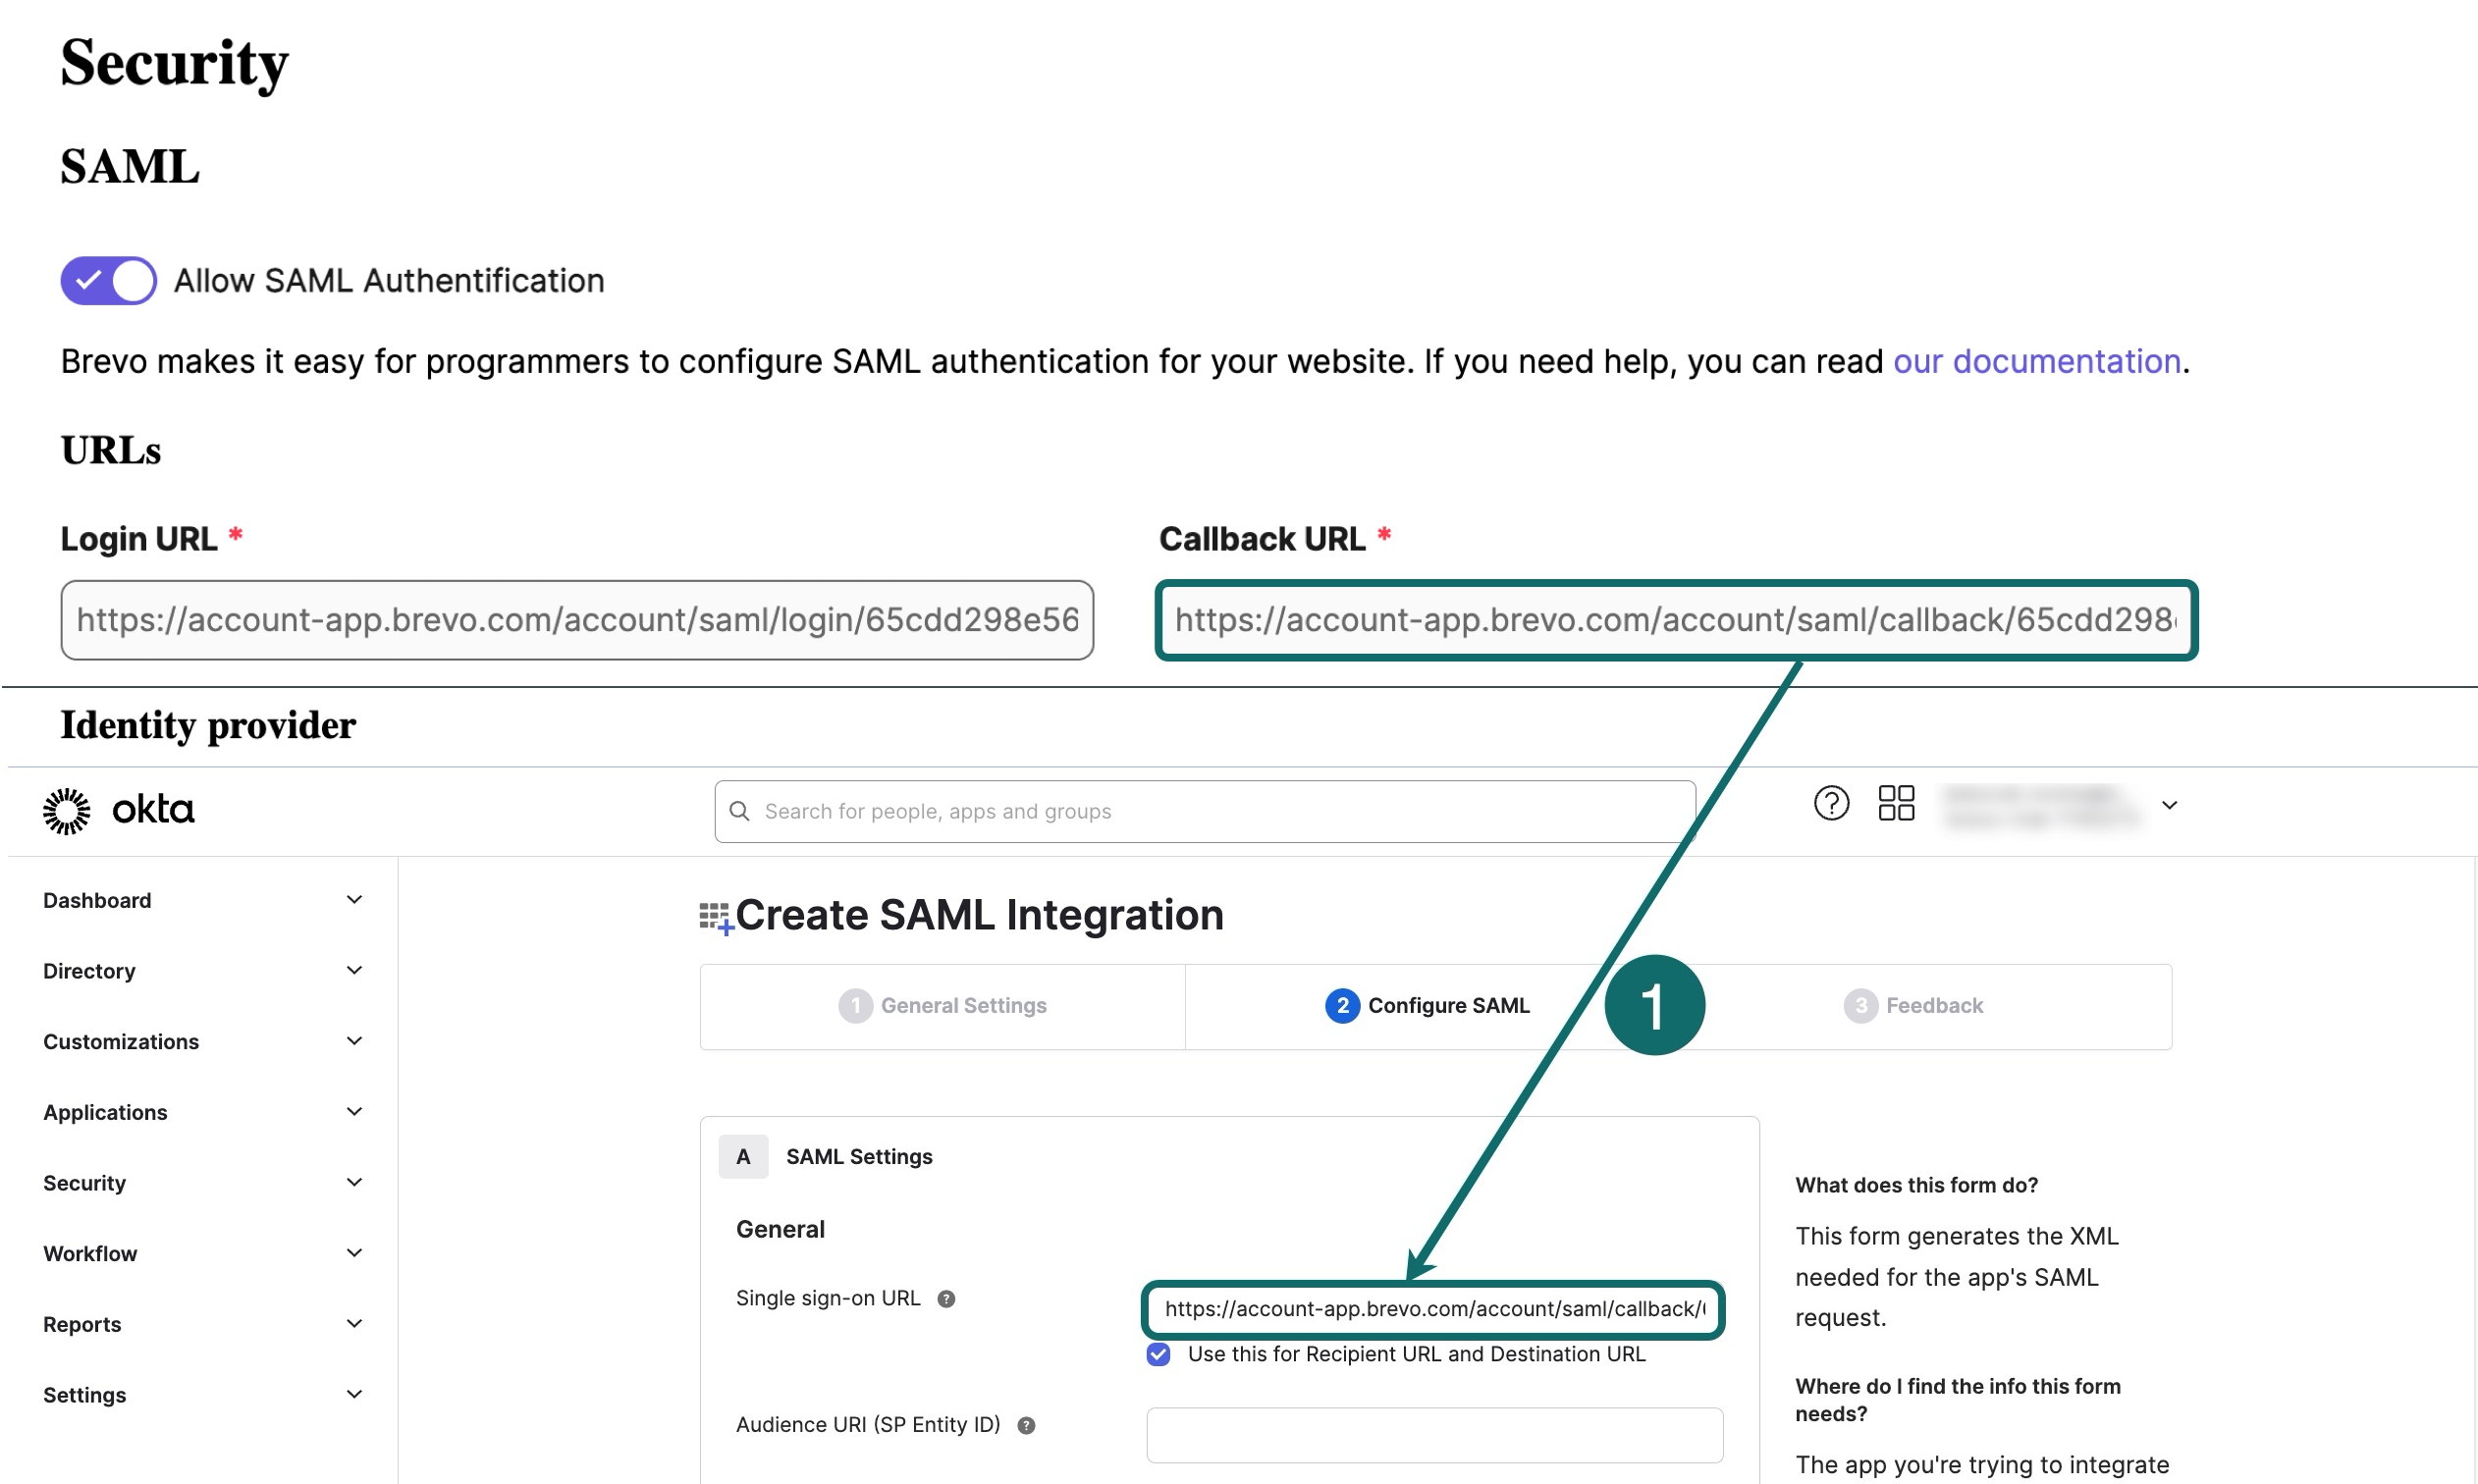
Task: Click the help tooltip beside Audience URI
Action: click(x=1026, y=1425)
